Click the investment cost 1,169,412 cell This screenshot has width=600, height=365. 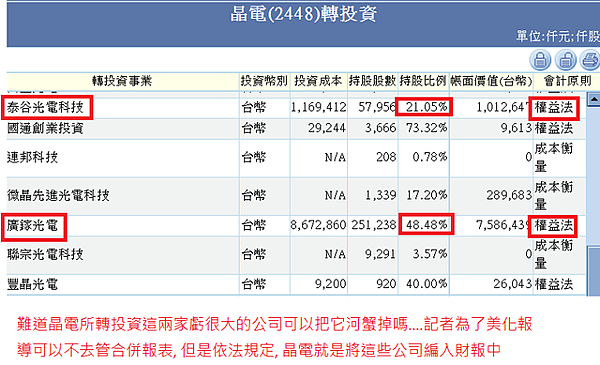[318, 107]
